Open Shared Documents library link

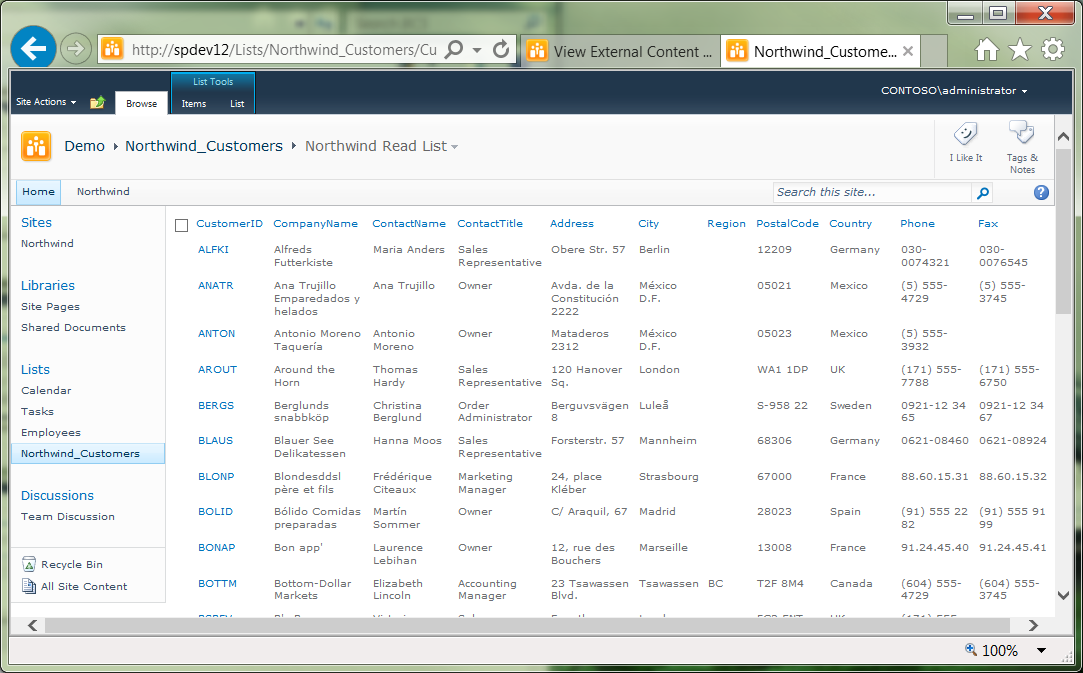pos(73,328)
